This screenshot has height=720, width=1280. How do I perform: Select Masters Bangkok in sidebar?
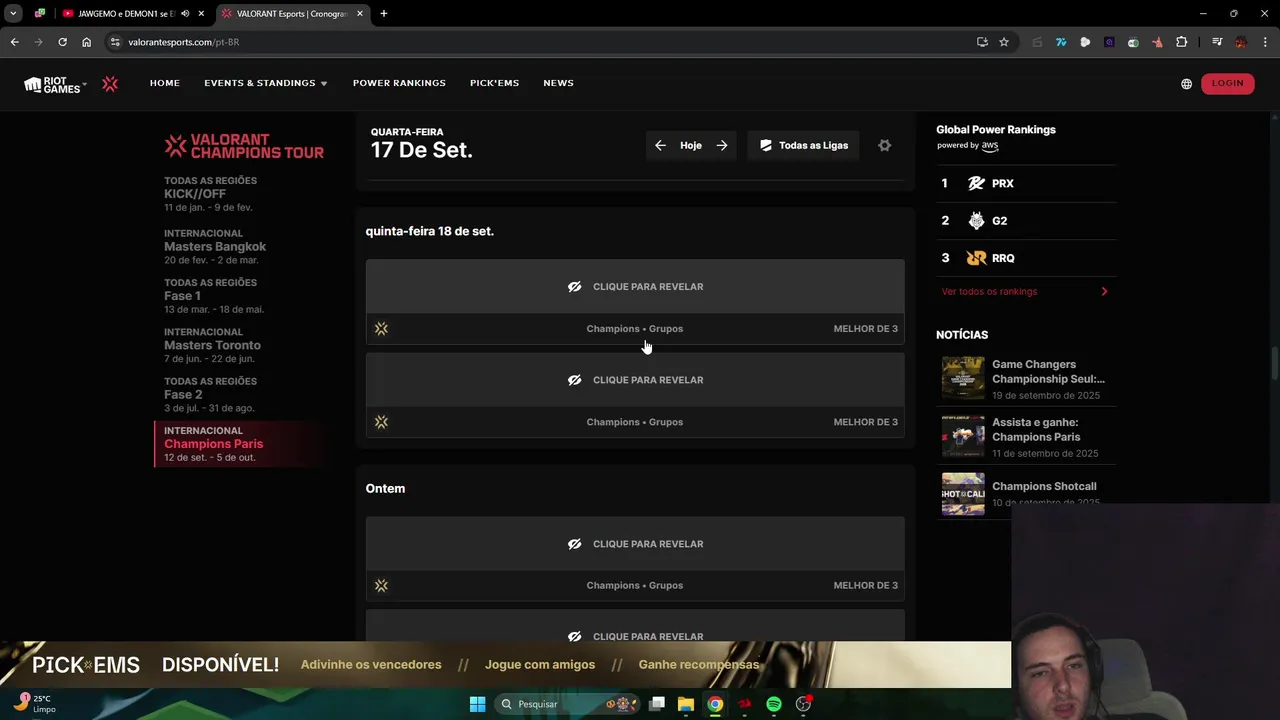[x=215, y=247]
